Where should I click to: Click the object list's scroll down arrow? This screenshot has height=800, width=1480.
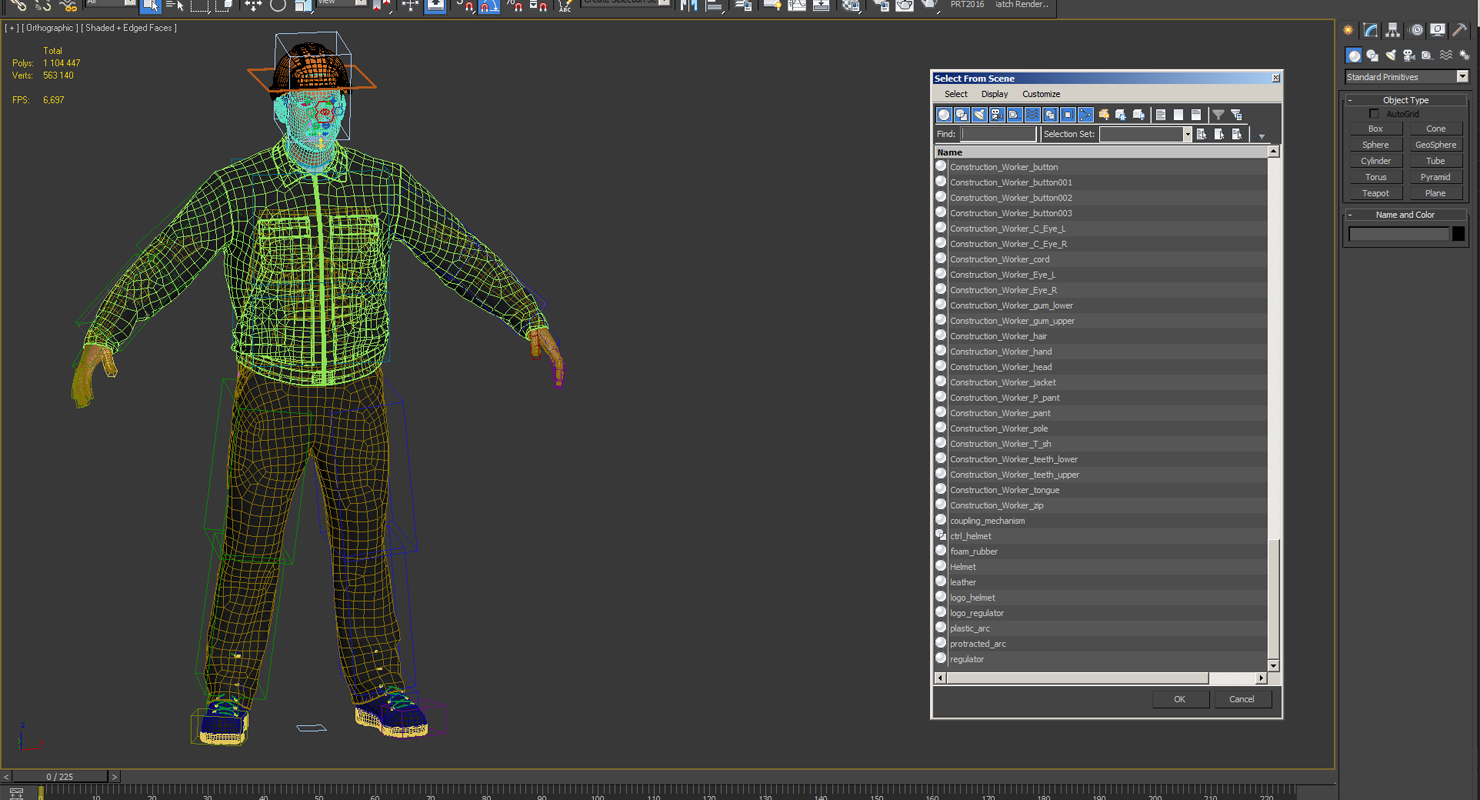click(x=1273, y=665)
